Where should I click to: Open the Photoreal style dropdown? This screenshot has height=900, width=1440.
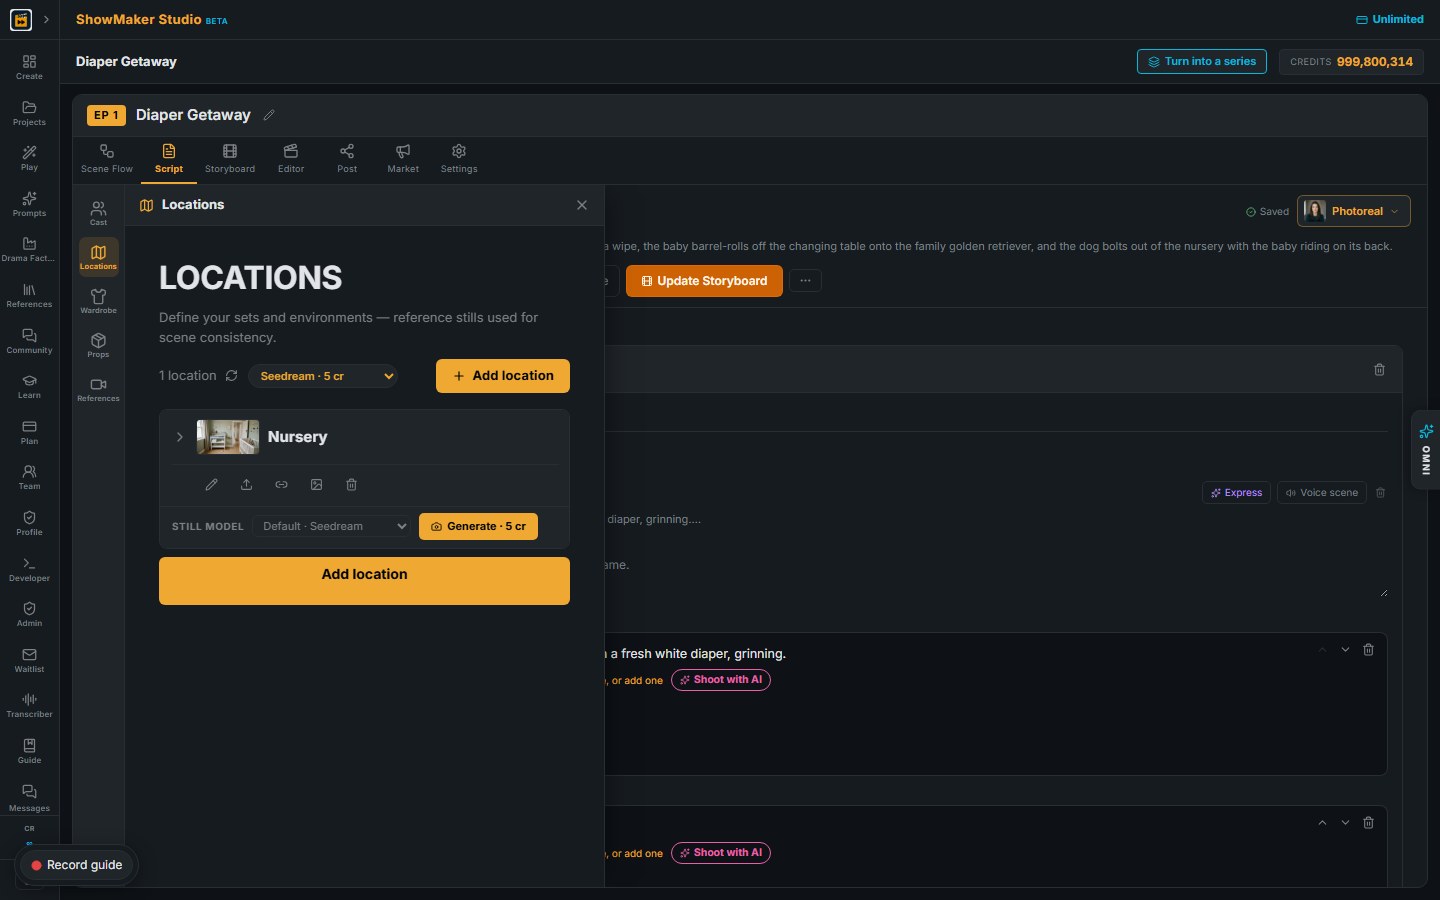1354,211
